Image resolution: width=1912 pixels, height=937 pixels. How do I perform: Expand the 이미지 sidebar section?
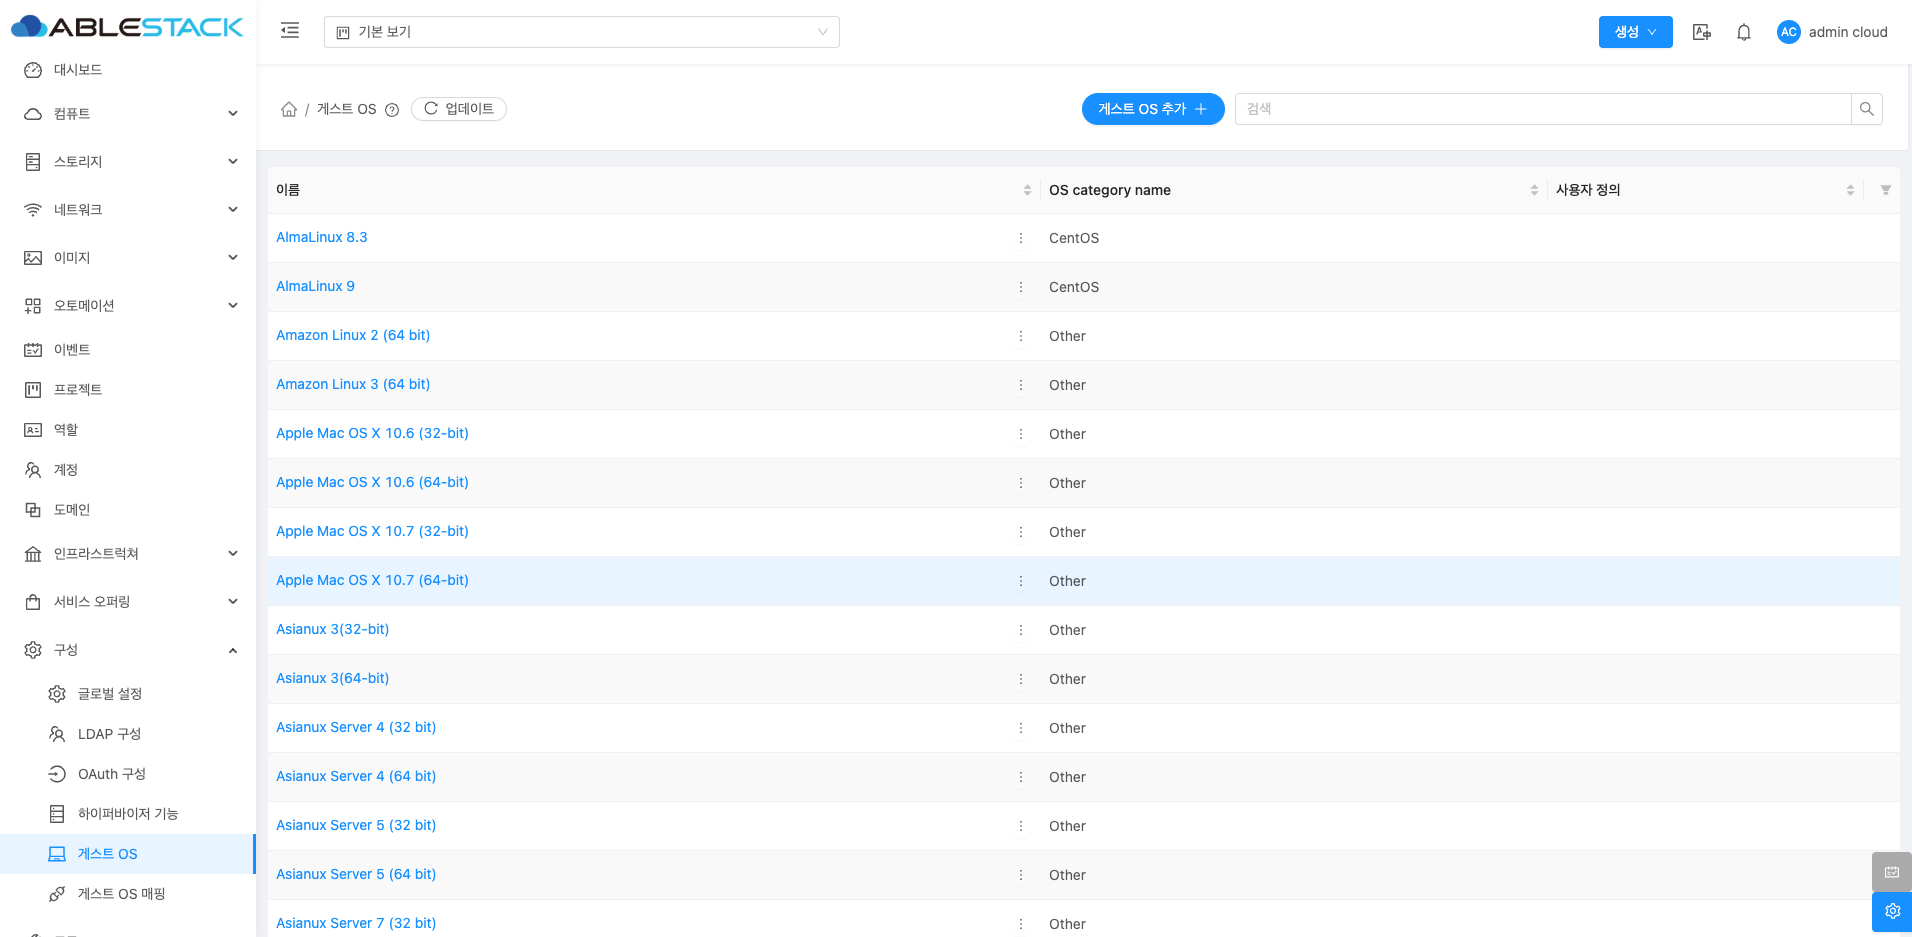[x=128, y=258]
